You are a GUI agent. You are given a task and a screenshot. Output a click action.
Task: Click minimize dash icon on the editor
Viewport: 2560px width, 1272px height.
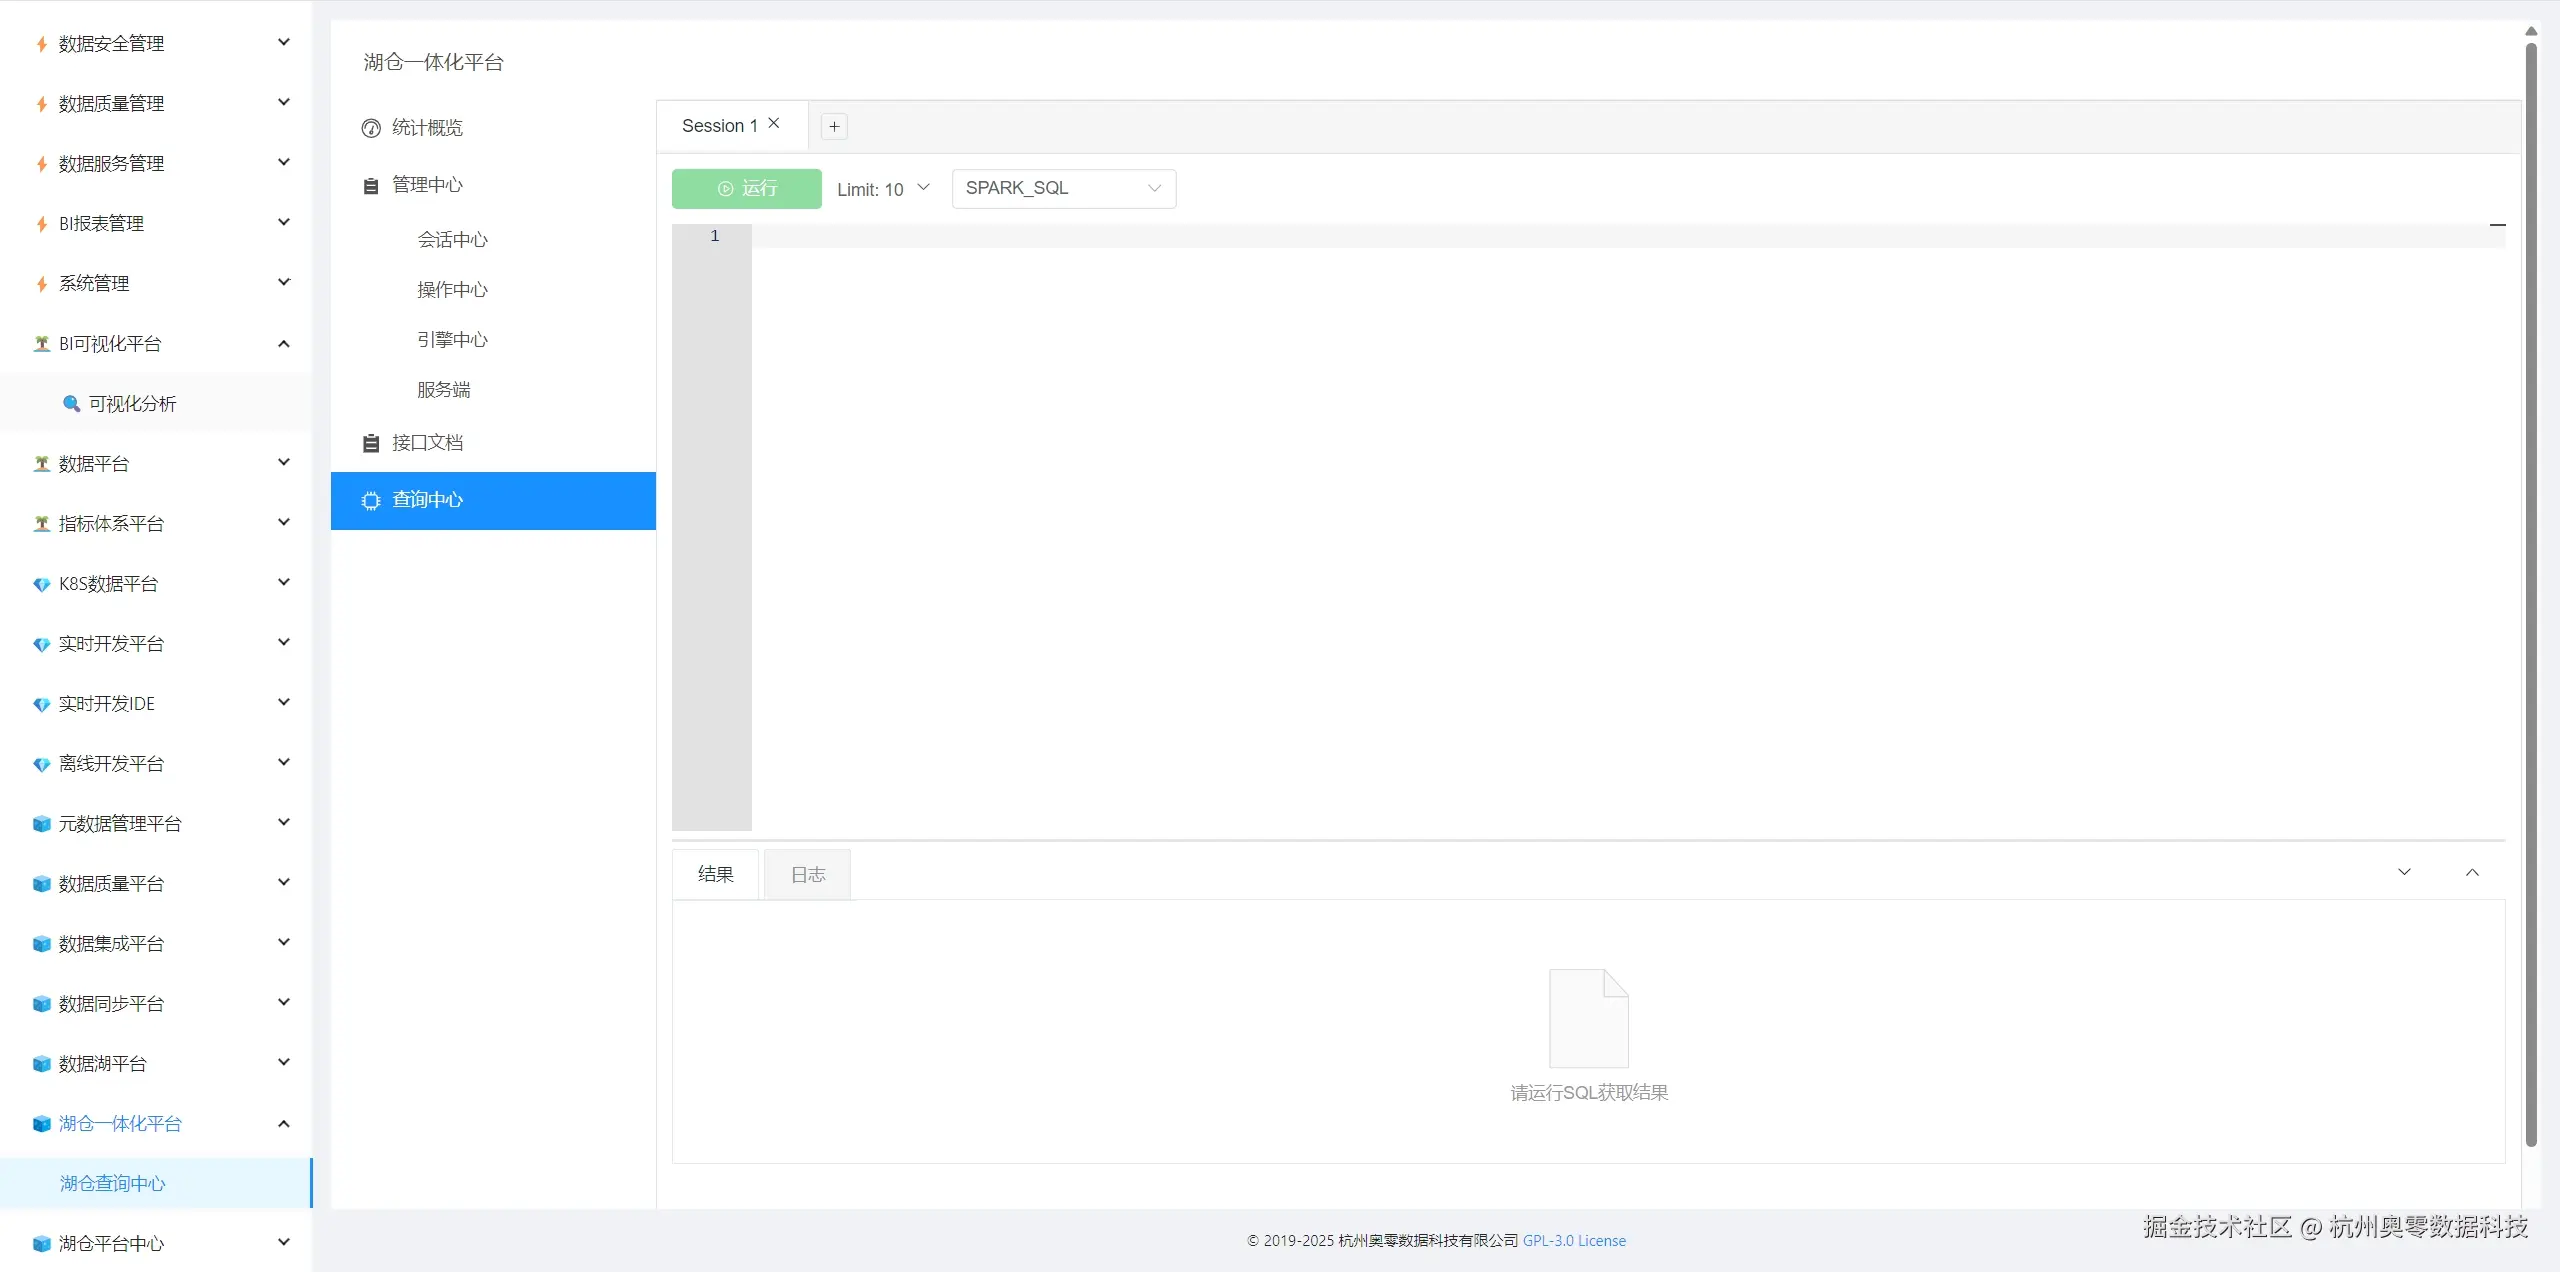(x=2497, y=225)
